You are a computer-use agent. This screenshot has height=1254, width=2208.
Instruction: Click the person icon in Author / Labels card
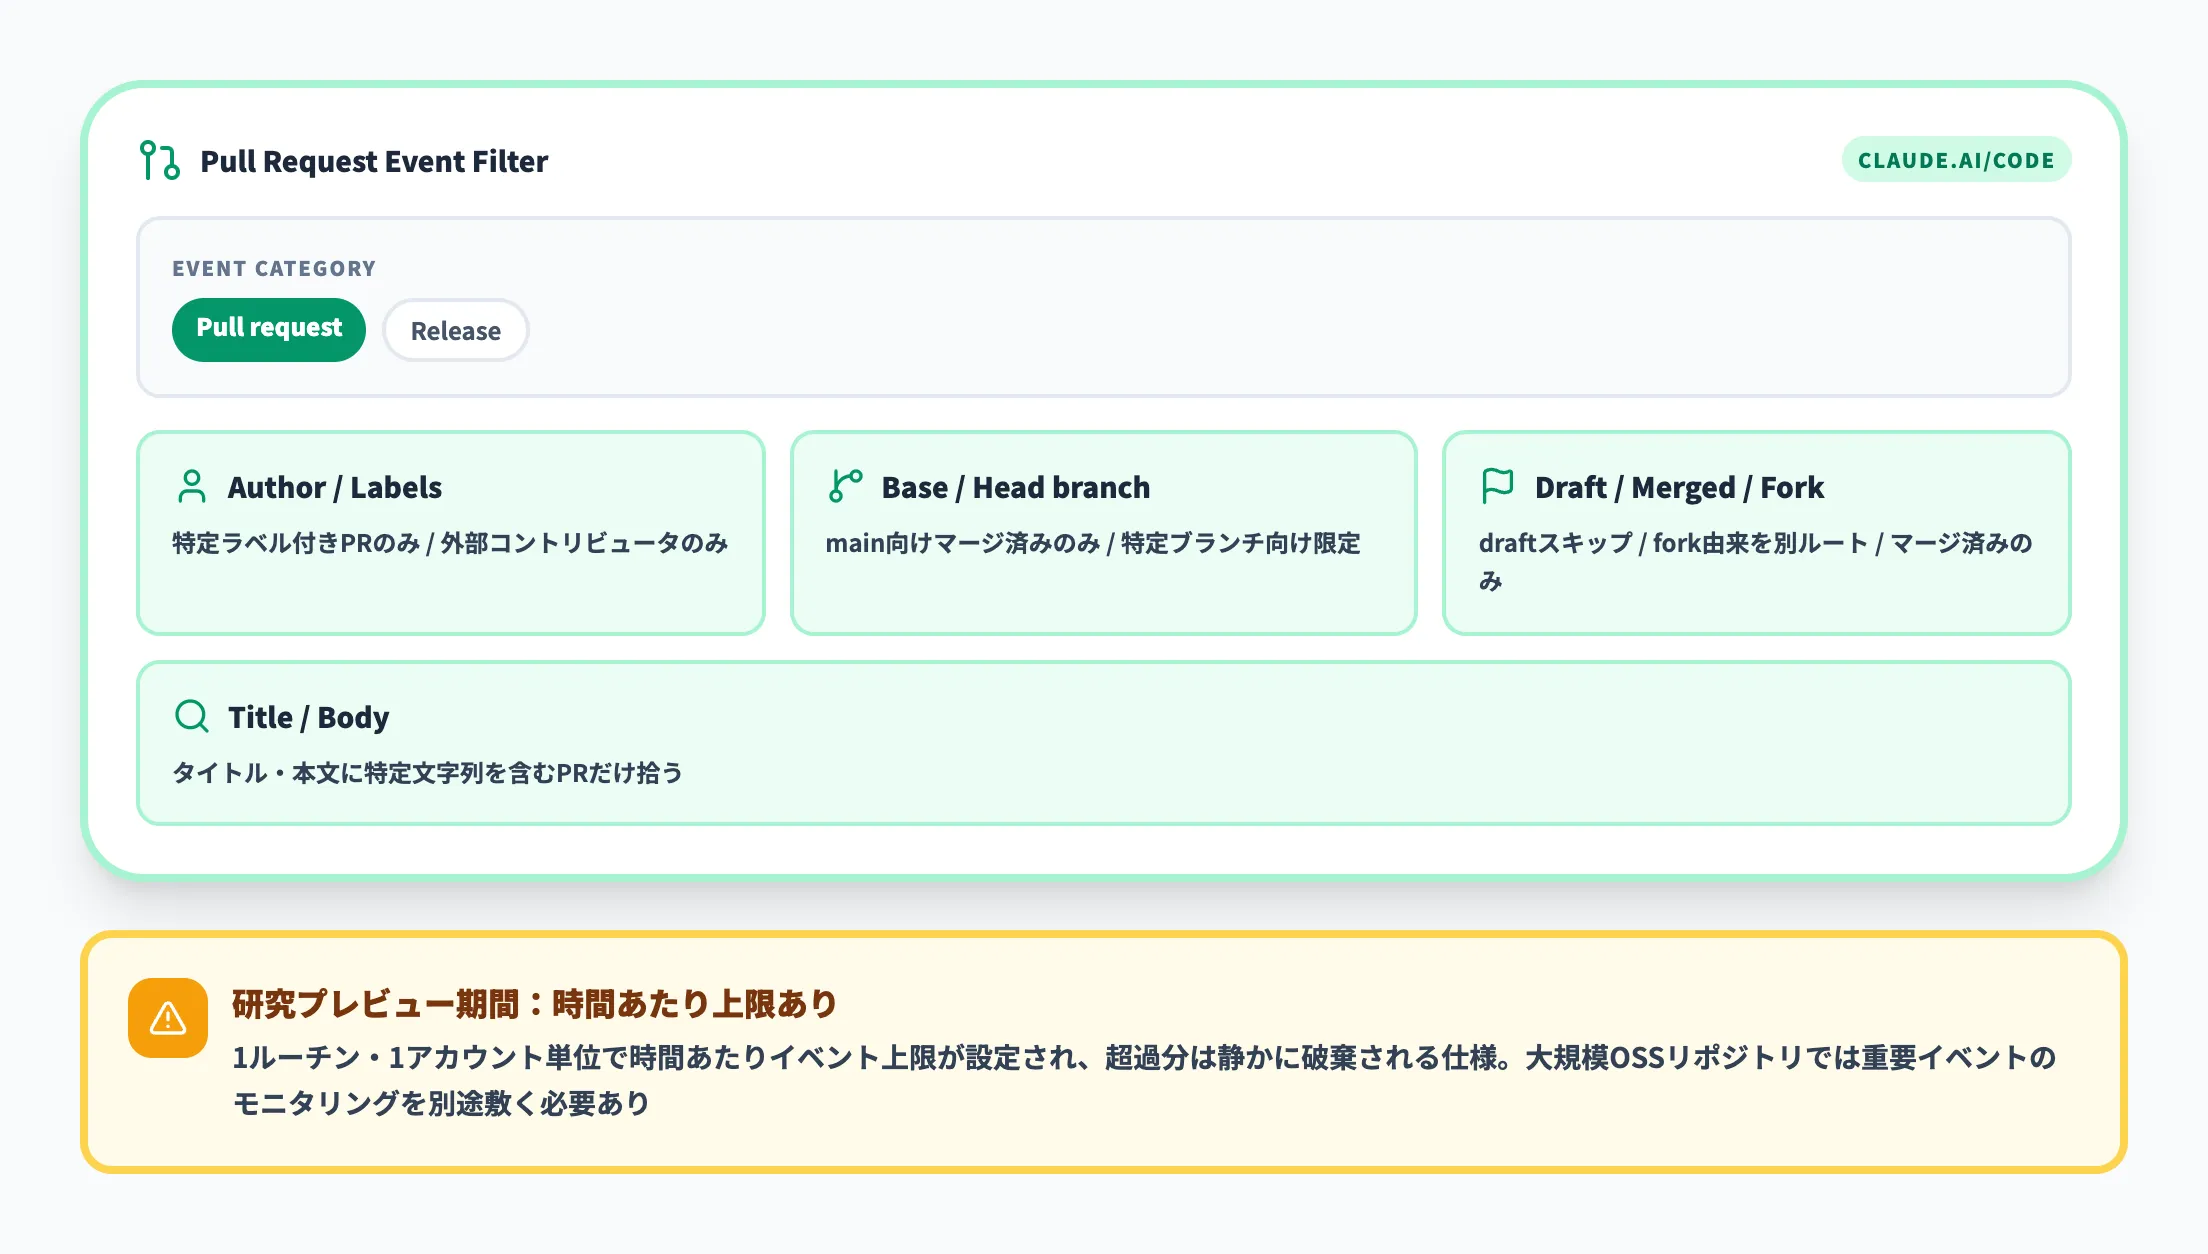191,487
